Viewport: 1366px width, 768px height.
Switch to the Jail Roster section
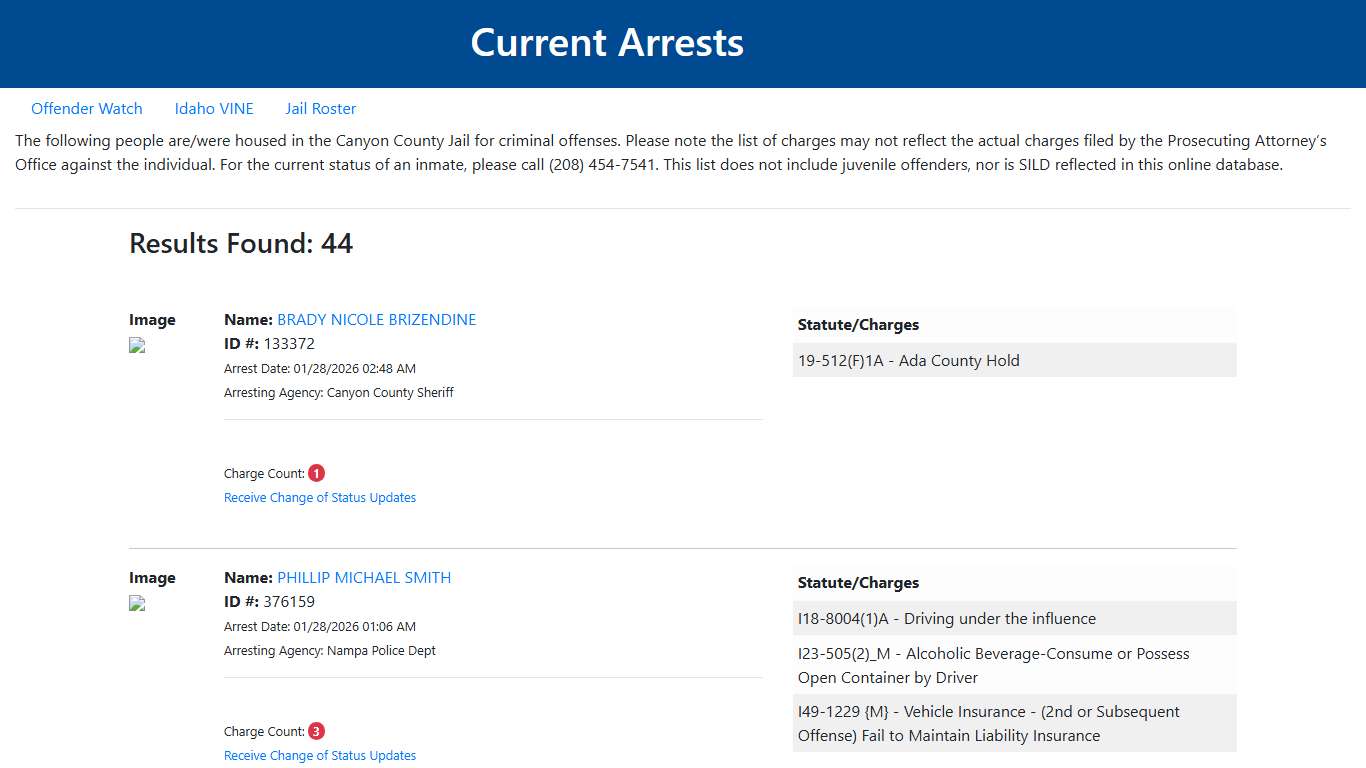320,108
